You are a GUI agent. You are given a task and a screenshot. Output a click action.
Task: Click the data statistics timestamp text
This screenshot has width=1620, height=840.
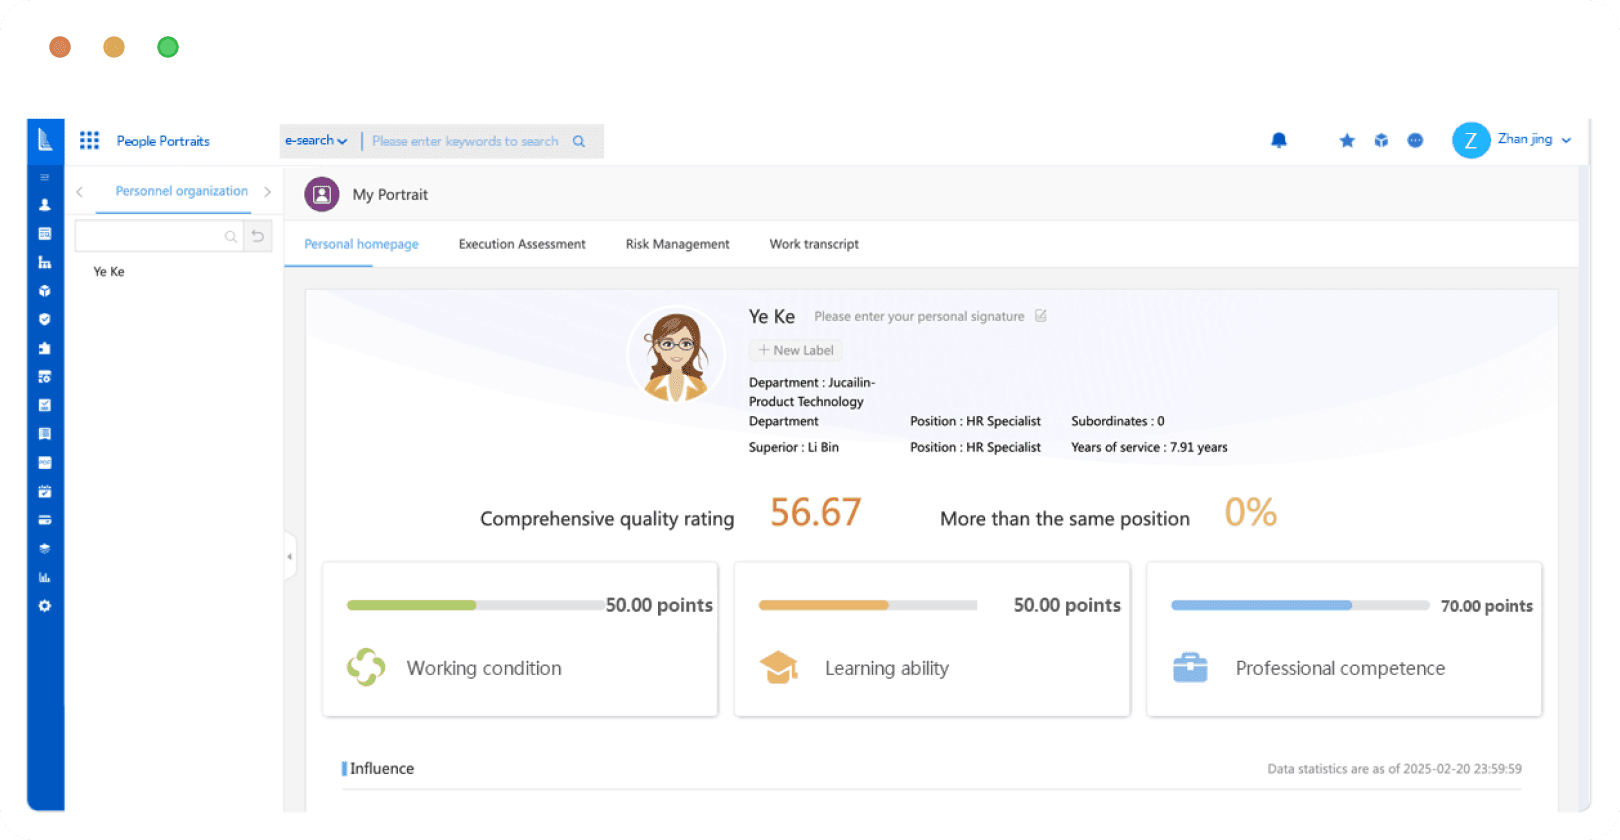pyautogui.click(x=1394, y=769)
